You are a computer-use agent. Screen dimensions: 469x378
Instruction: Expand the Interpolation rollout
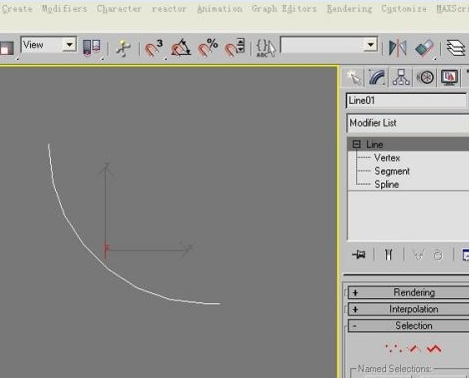click(x=408, y=309)
